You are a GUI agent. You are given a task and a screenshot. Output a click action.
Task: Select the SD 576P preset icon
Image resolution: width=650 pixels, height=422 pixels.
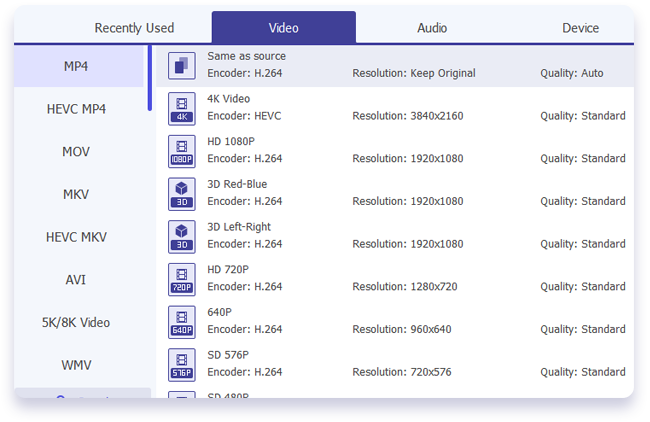[x=181, y=365]
